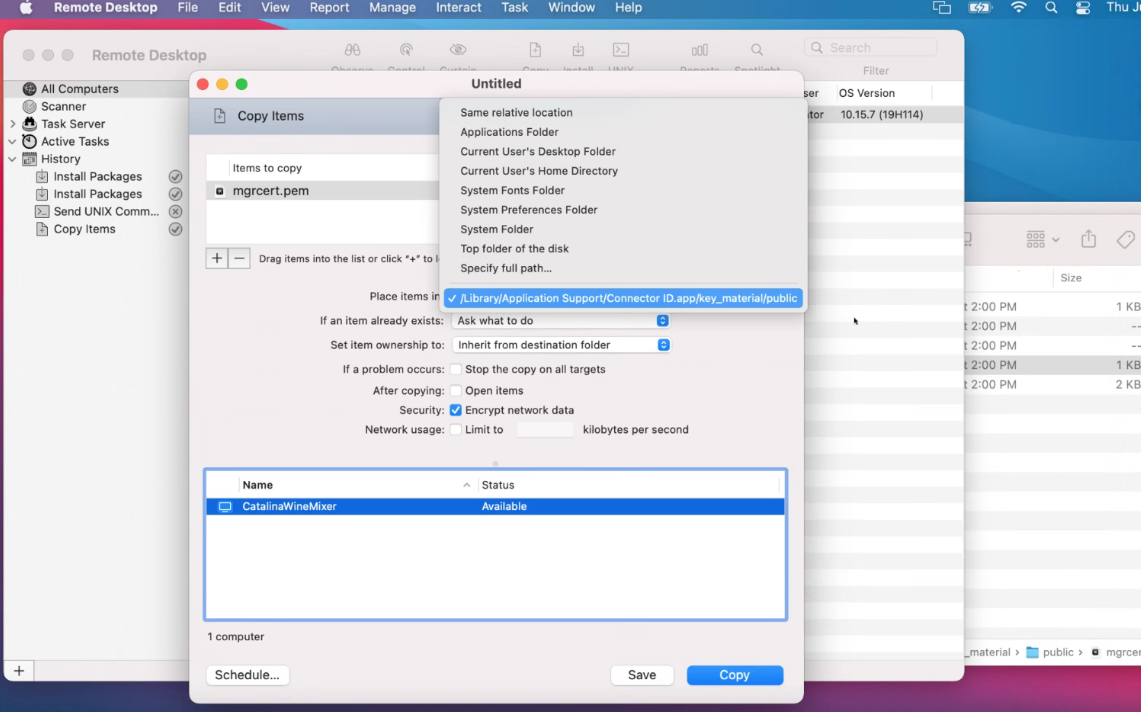The height and width of the screenshot is (712, 1141).
Task: Click the Finder share icon
Action: pos(1089,239)
